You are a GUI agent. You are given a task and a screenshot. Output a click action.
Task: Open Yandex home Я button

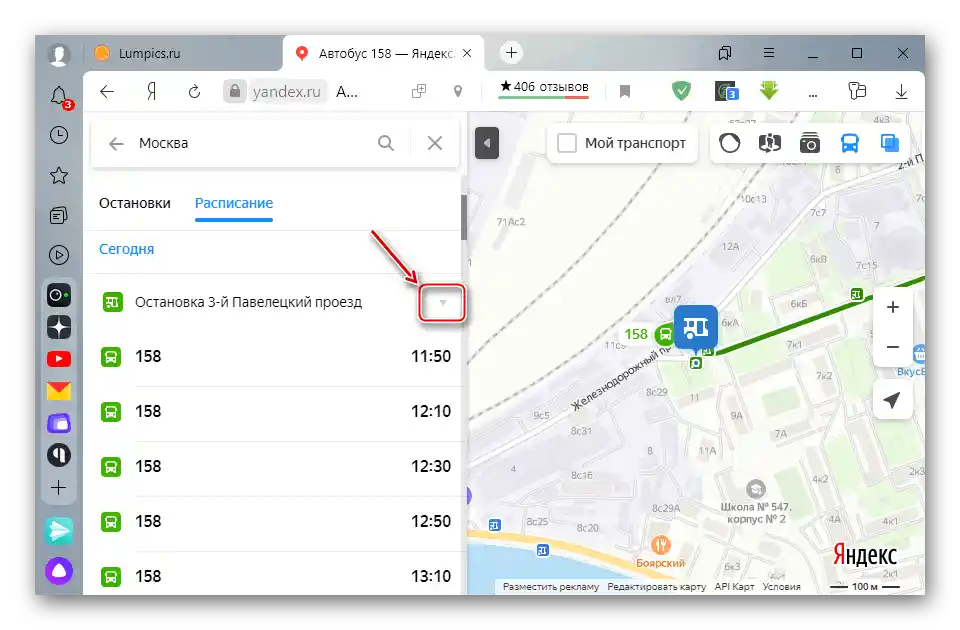click(152, 92)
